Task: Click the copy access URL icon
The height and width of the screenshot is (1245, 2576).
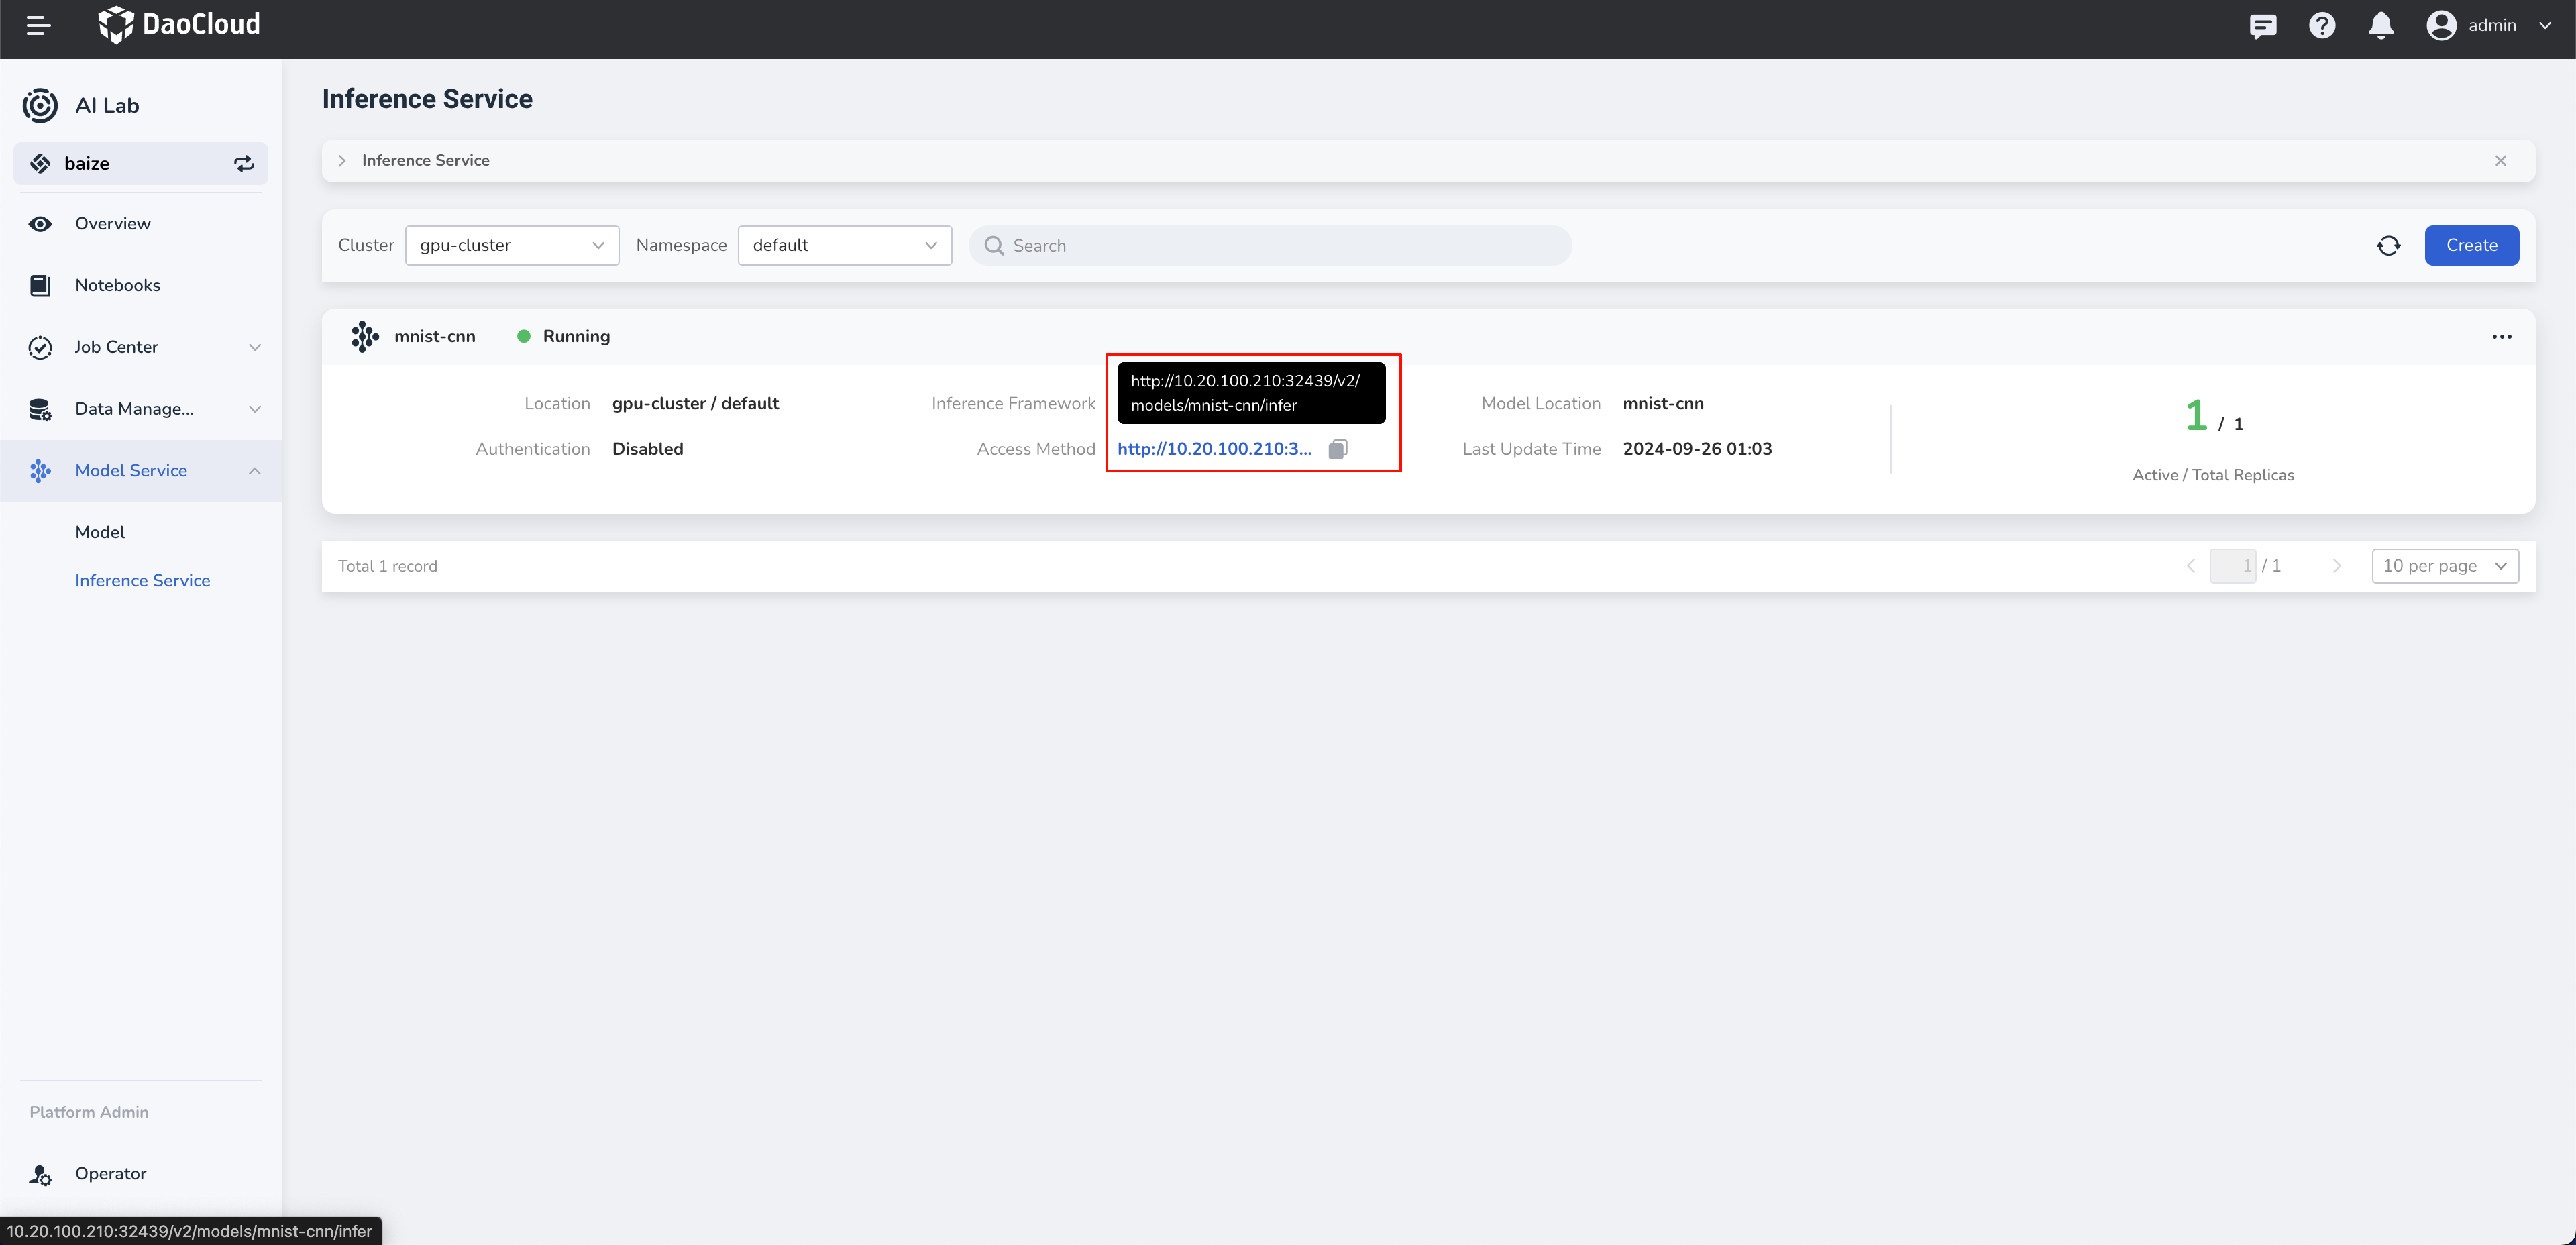Action: (x=1337, y=449)
